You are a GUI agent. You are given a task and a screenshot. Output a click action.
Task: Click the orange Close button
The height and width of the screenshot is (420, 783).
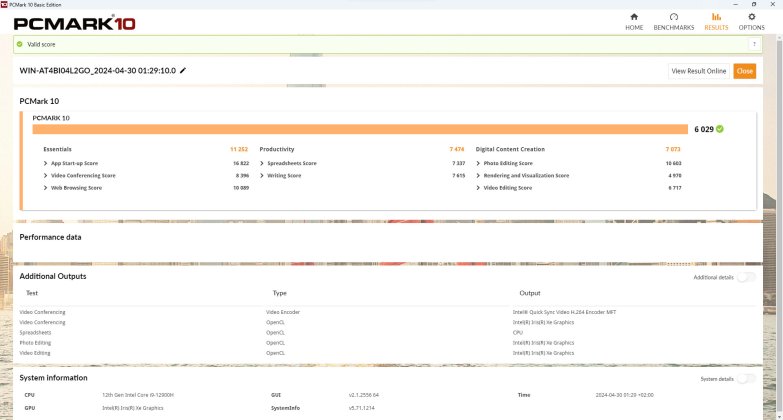click(x=745, y=71)
